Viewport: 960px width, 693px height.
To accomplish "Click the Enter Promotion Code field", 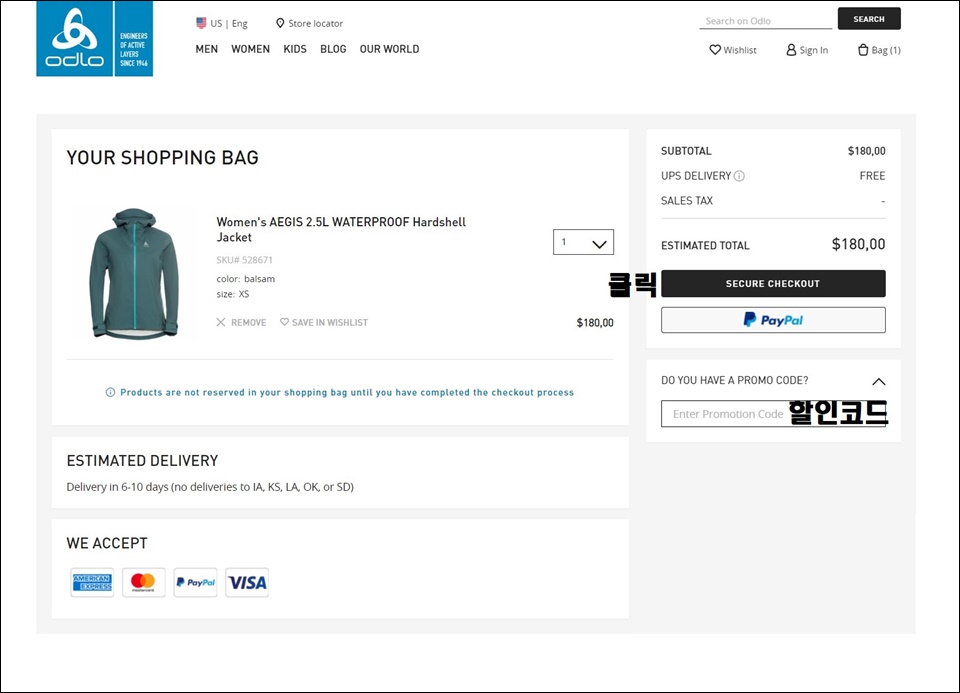I will pyautogui.click(x=773, y=414).
